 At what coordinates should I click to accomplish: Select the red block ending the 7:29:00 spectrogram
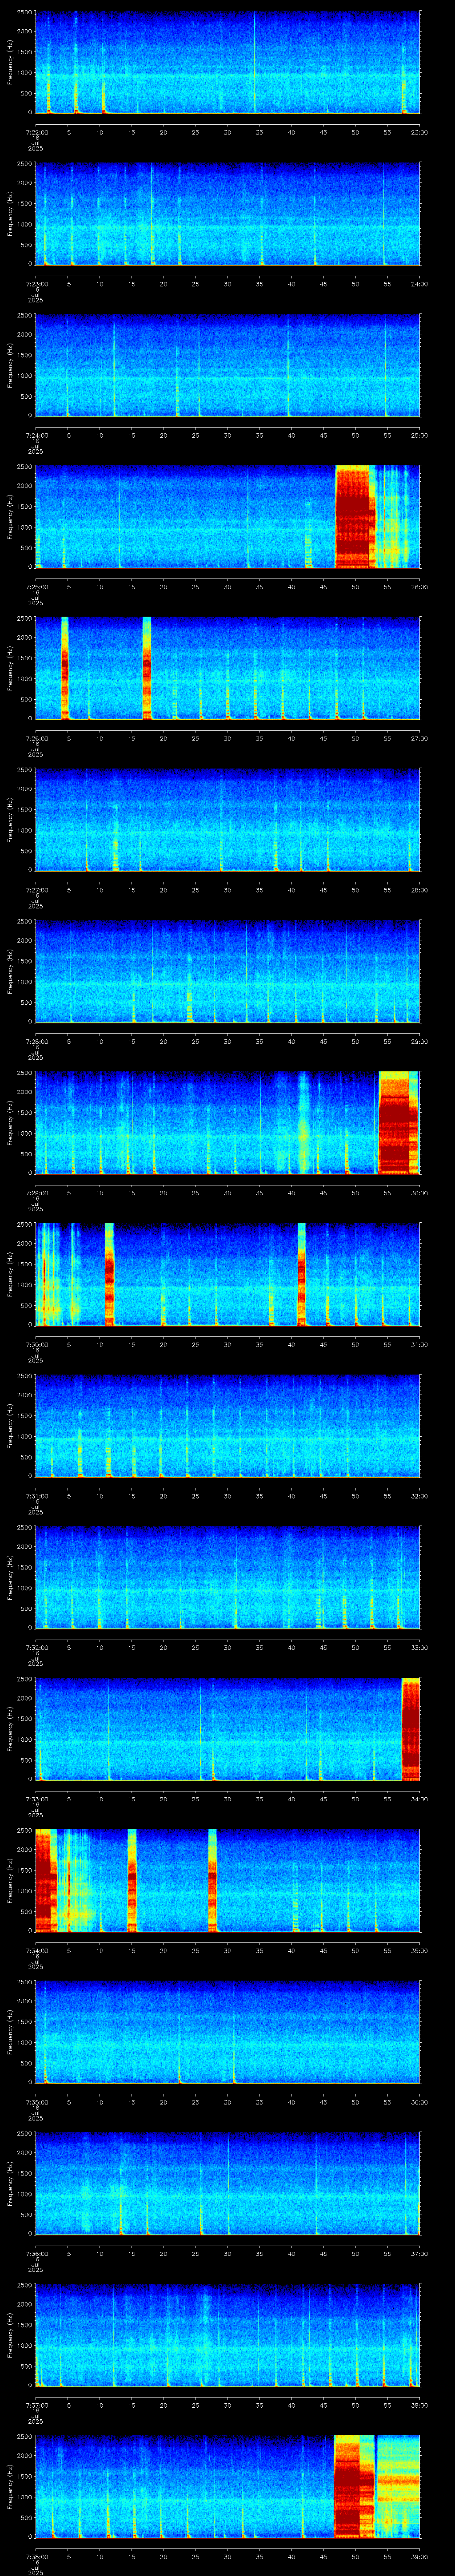pos(398,1122)
